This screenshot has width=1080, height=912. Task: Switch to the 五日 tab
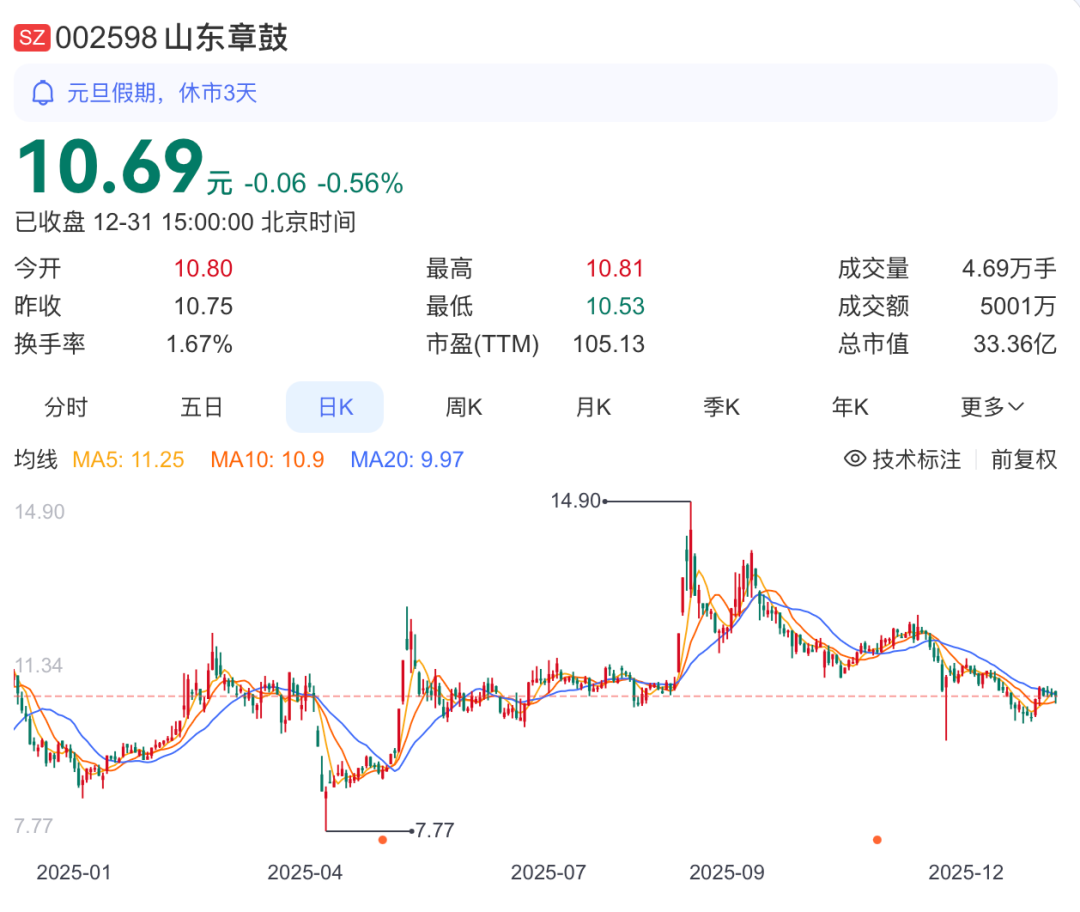[x=201, y=407]
